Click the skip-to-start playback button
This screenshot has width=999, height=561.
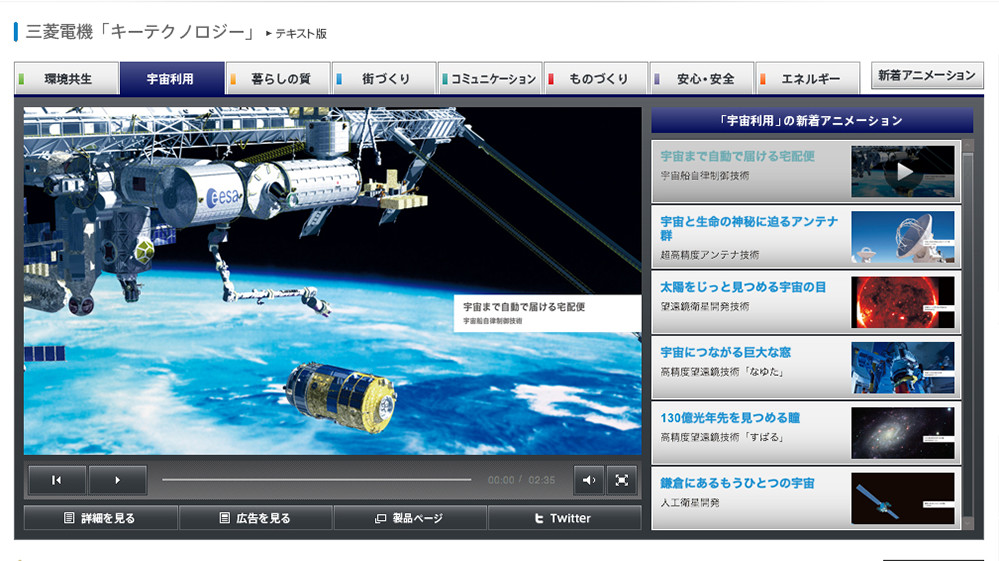[57, 480]
